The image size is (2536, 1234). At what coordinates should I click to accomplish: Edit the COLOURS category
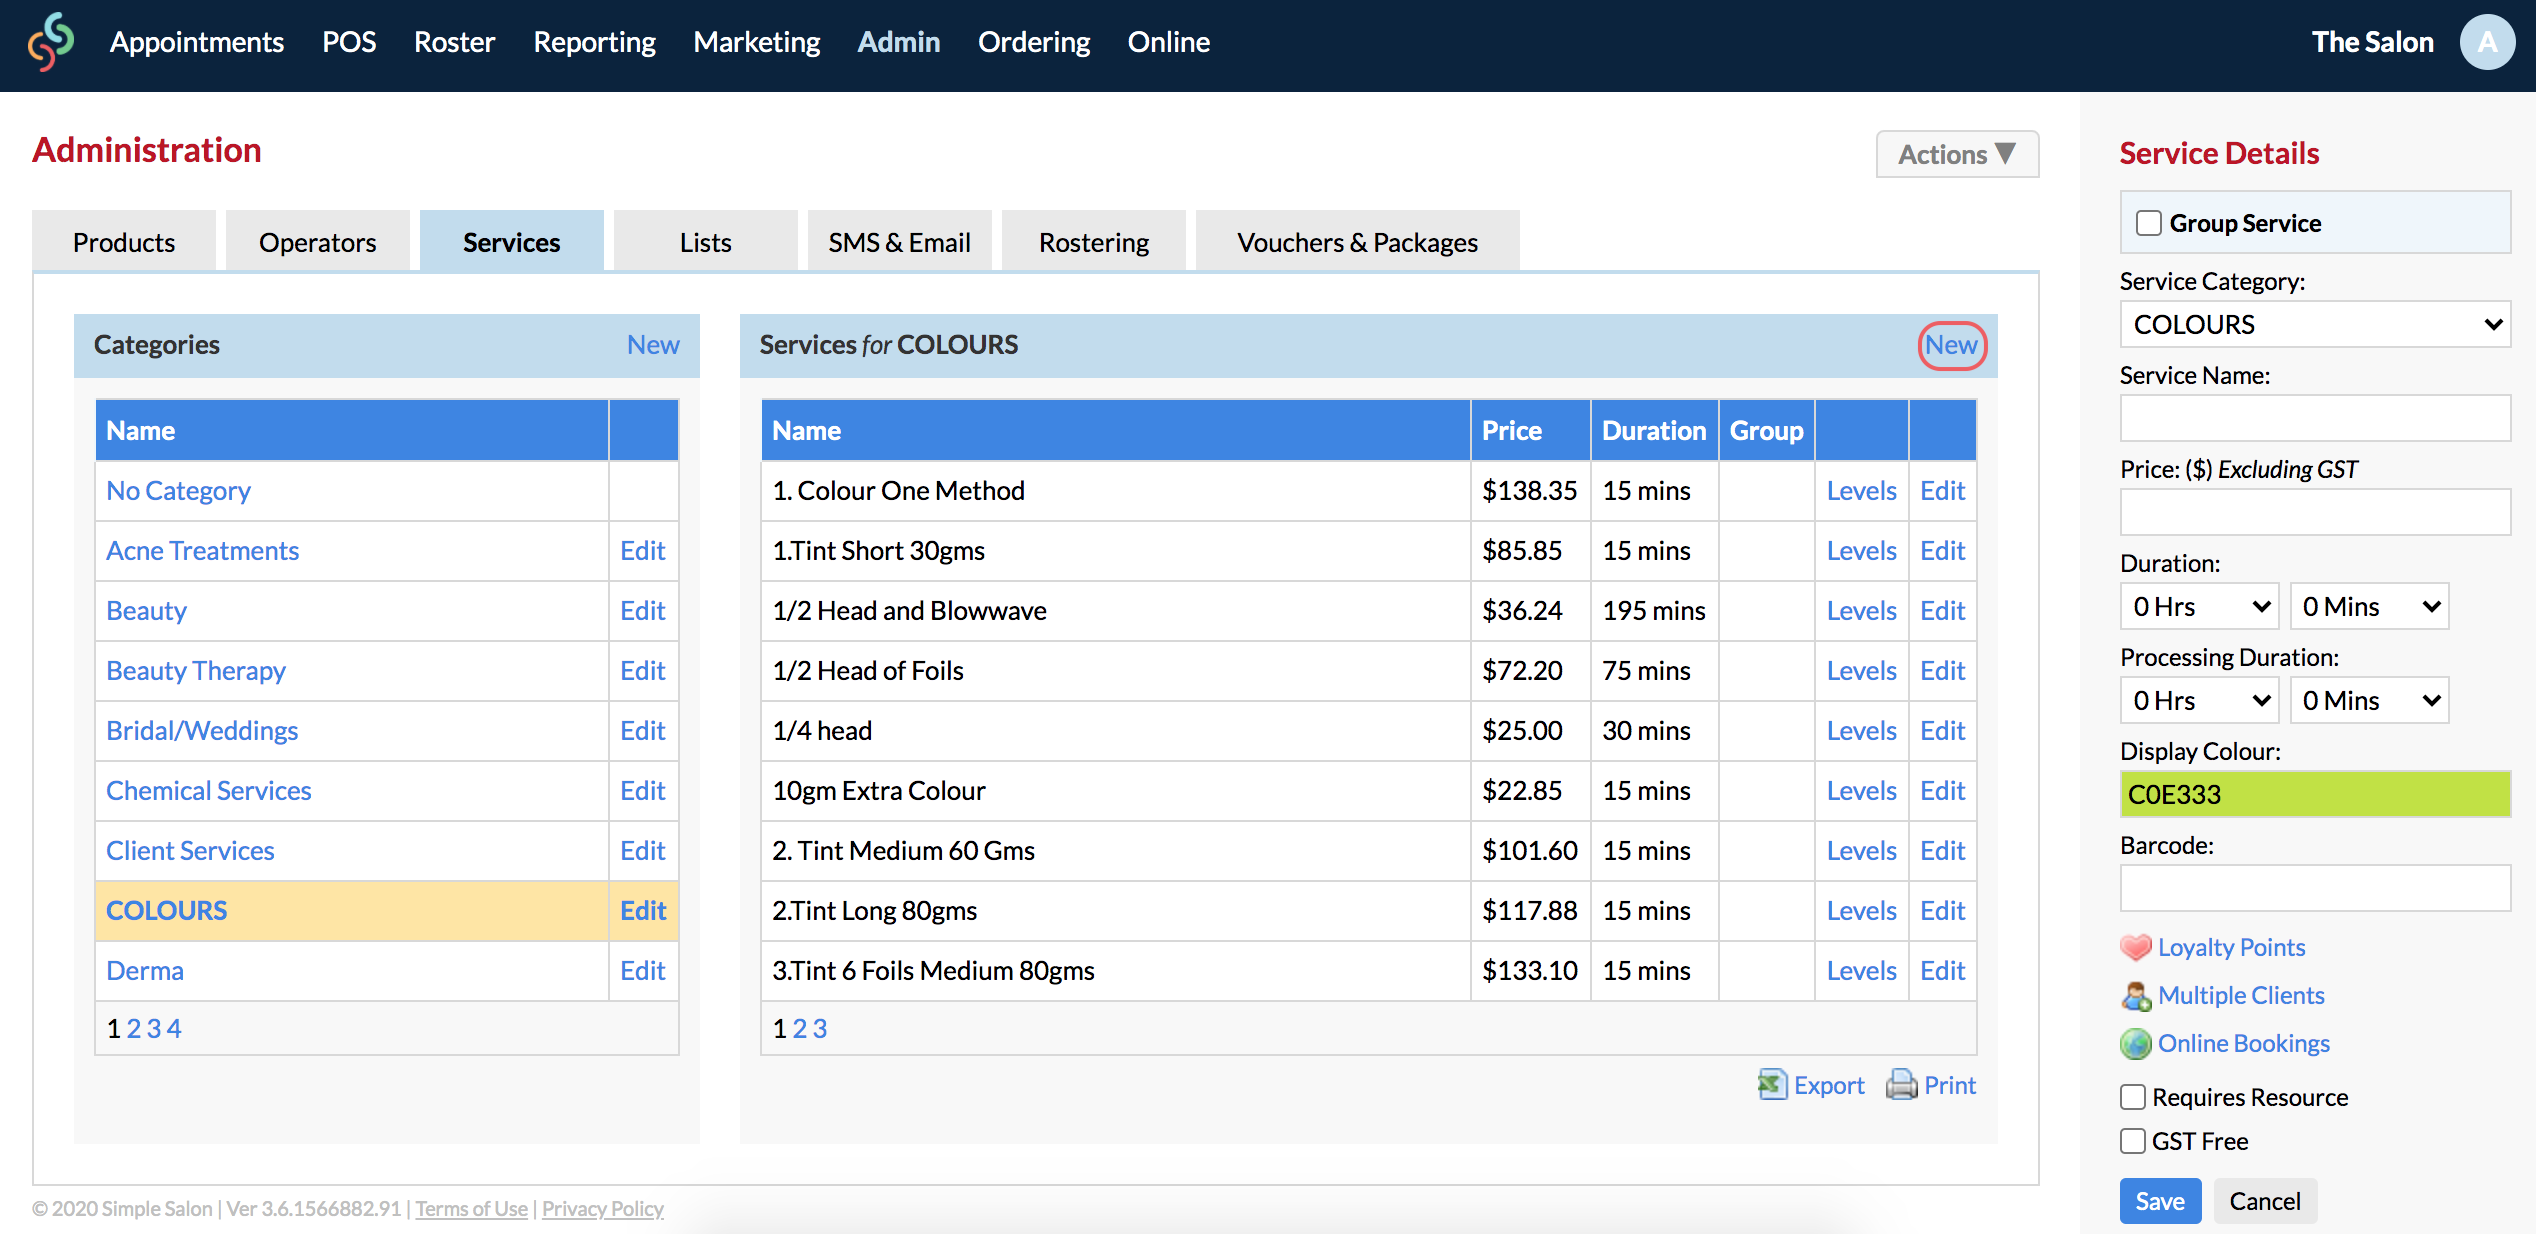click(x=643, y=911)
